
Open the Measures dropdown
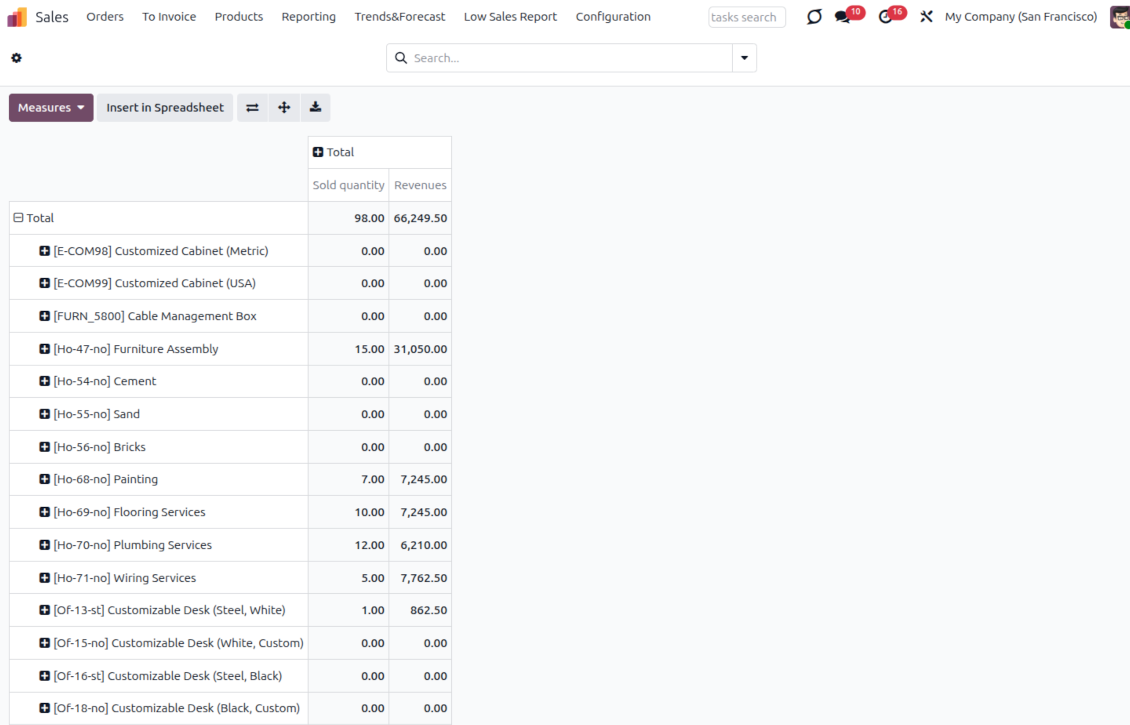pyautogui.click(x=50, y=107)
